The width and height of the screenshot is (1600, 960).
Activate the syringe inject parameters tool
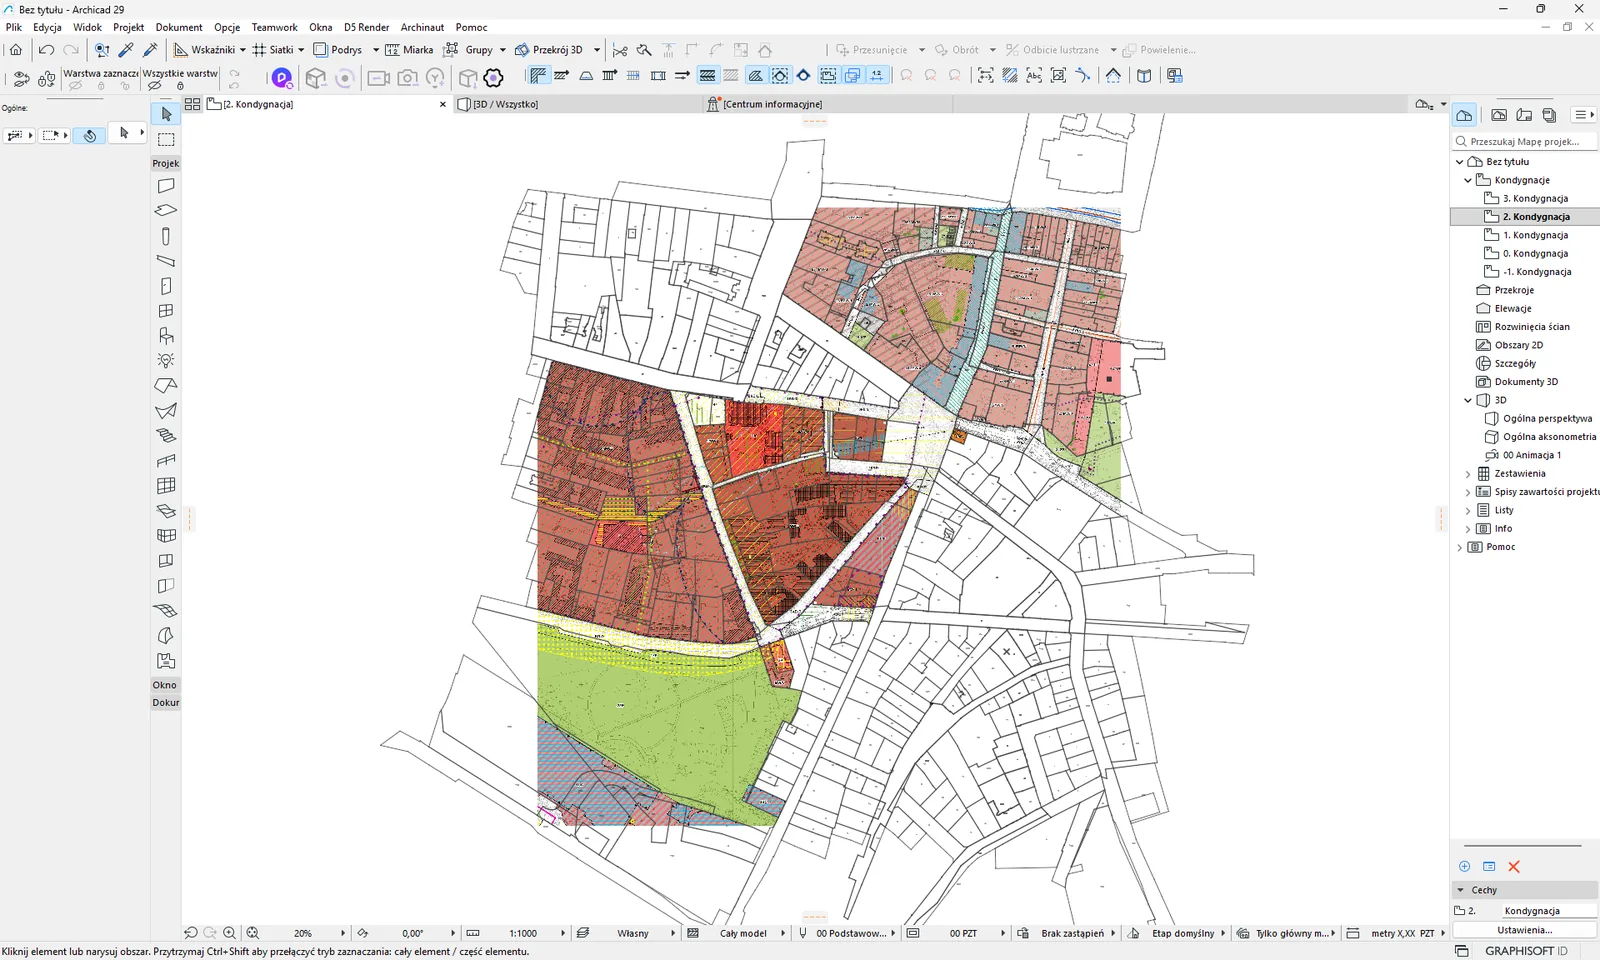click(150, 49)
